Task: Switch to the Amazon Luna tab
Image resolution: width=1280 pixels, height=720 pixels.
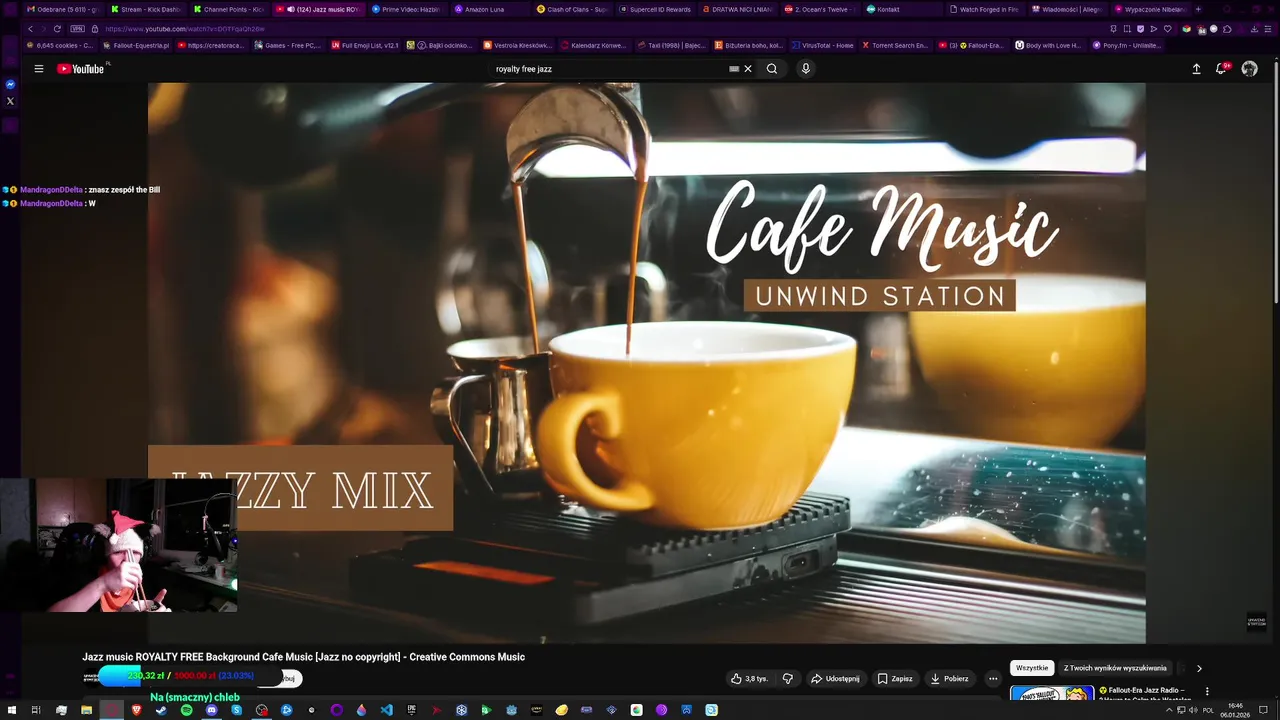Action: pyautogui.click(x=489, y=9)
